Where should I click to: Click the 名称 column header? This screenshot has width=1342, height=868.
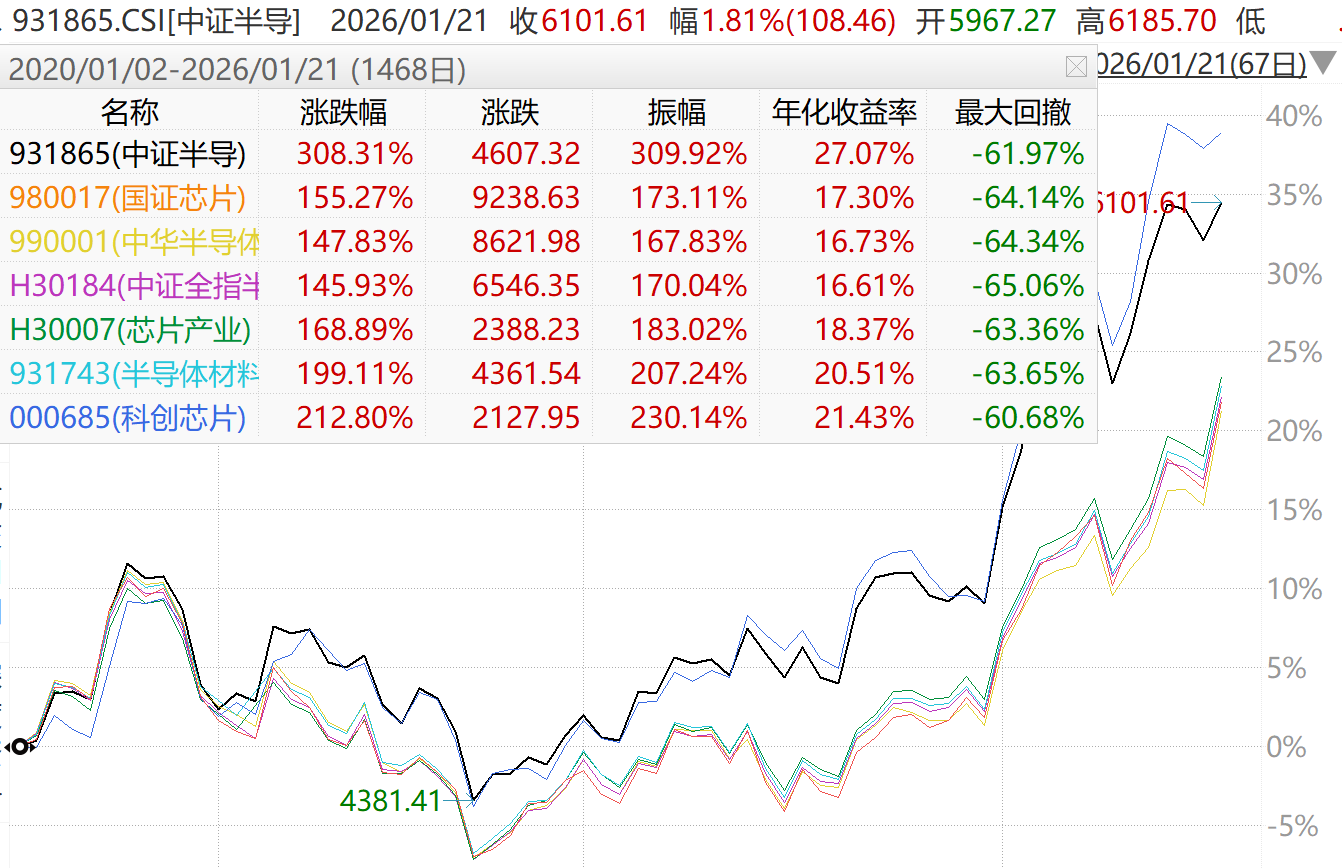pyautogui.click(x=129, y=112)
